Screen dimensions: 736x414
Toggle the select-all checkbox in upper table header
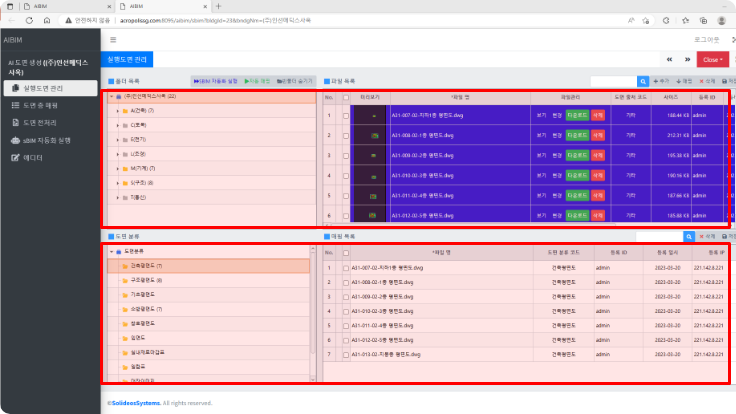(x=346, y=97)
